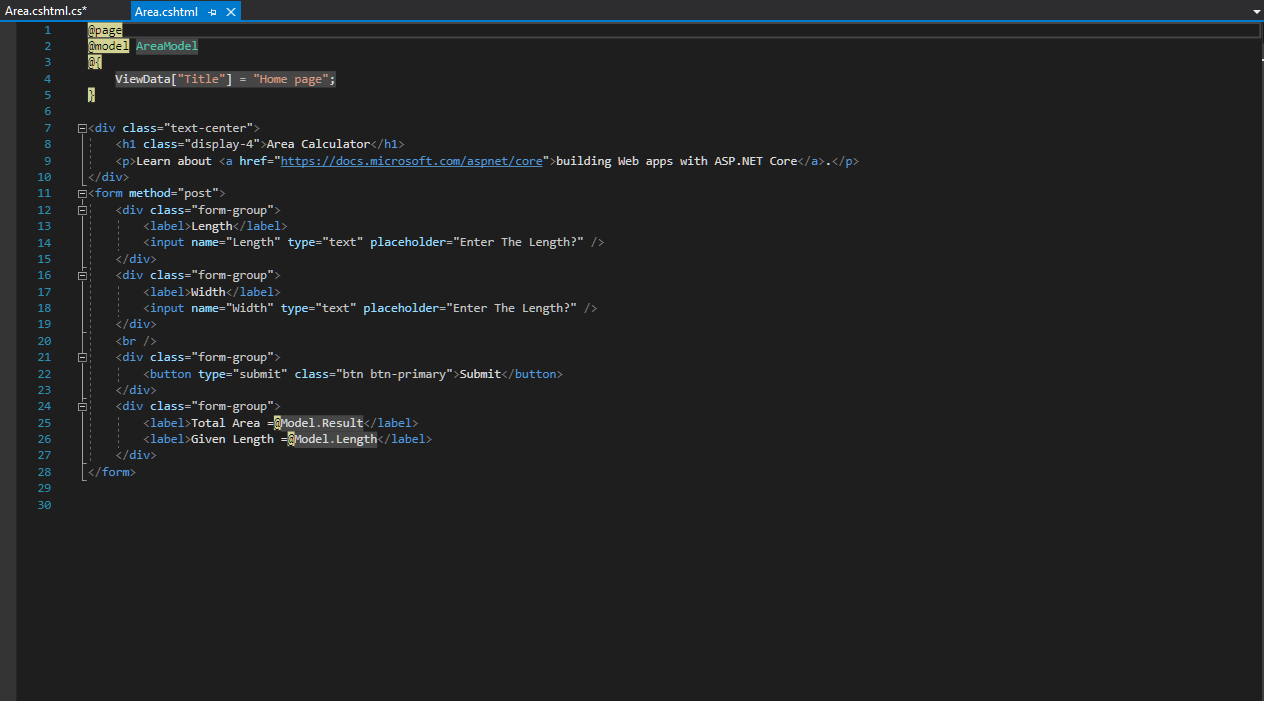Click the @page directive on line 1
Viewport: 1264px width, 701px height.
pyautogui.click(x=105, y=30)
